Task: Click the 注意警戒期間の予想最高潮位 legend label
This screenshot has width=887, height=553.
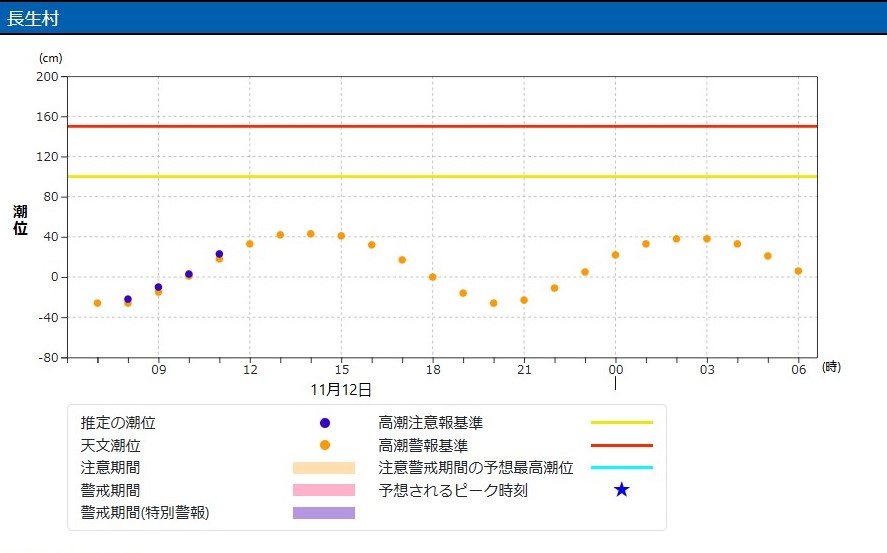Action: point(476,468)
